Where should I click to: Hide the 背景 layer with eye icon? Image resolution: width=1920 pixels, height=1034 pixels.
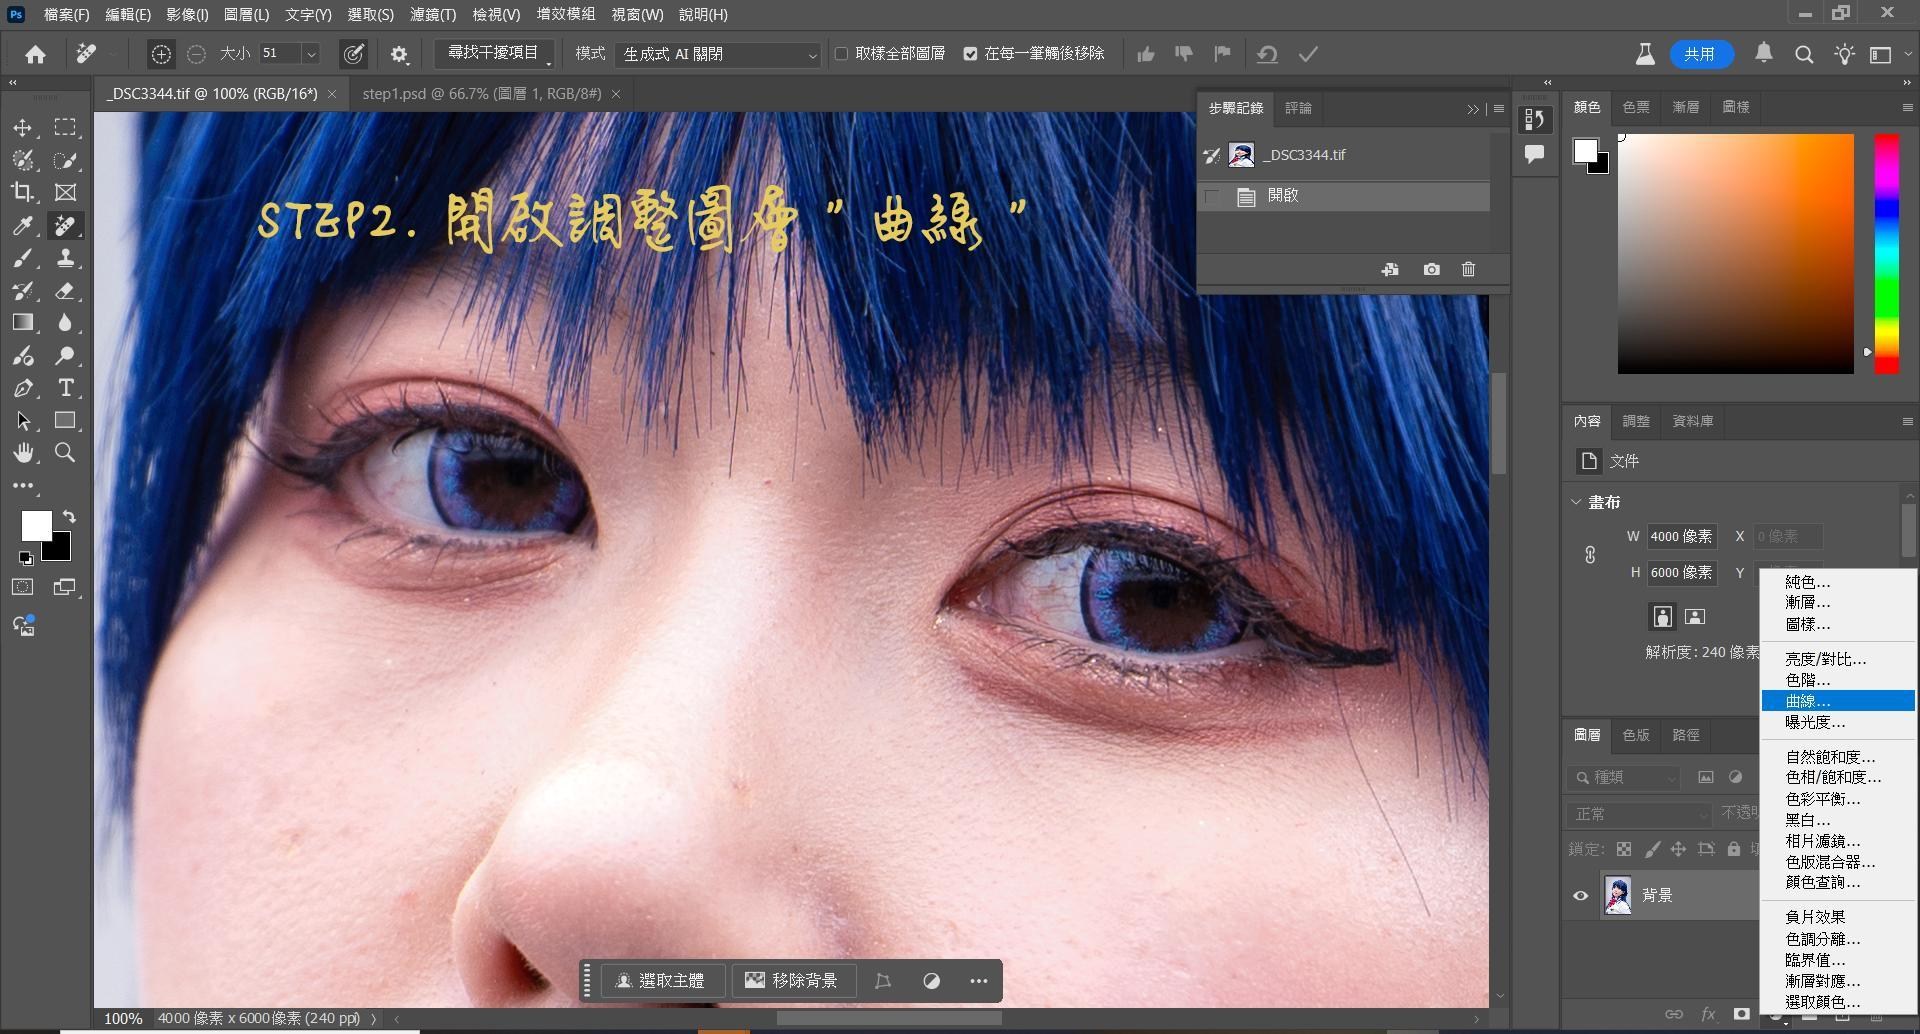(x=1580, y=895)
